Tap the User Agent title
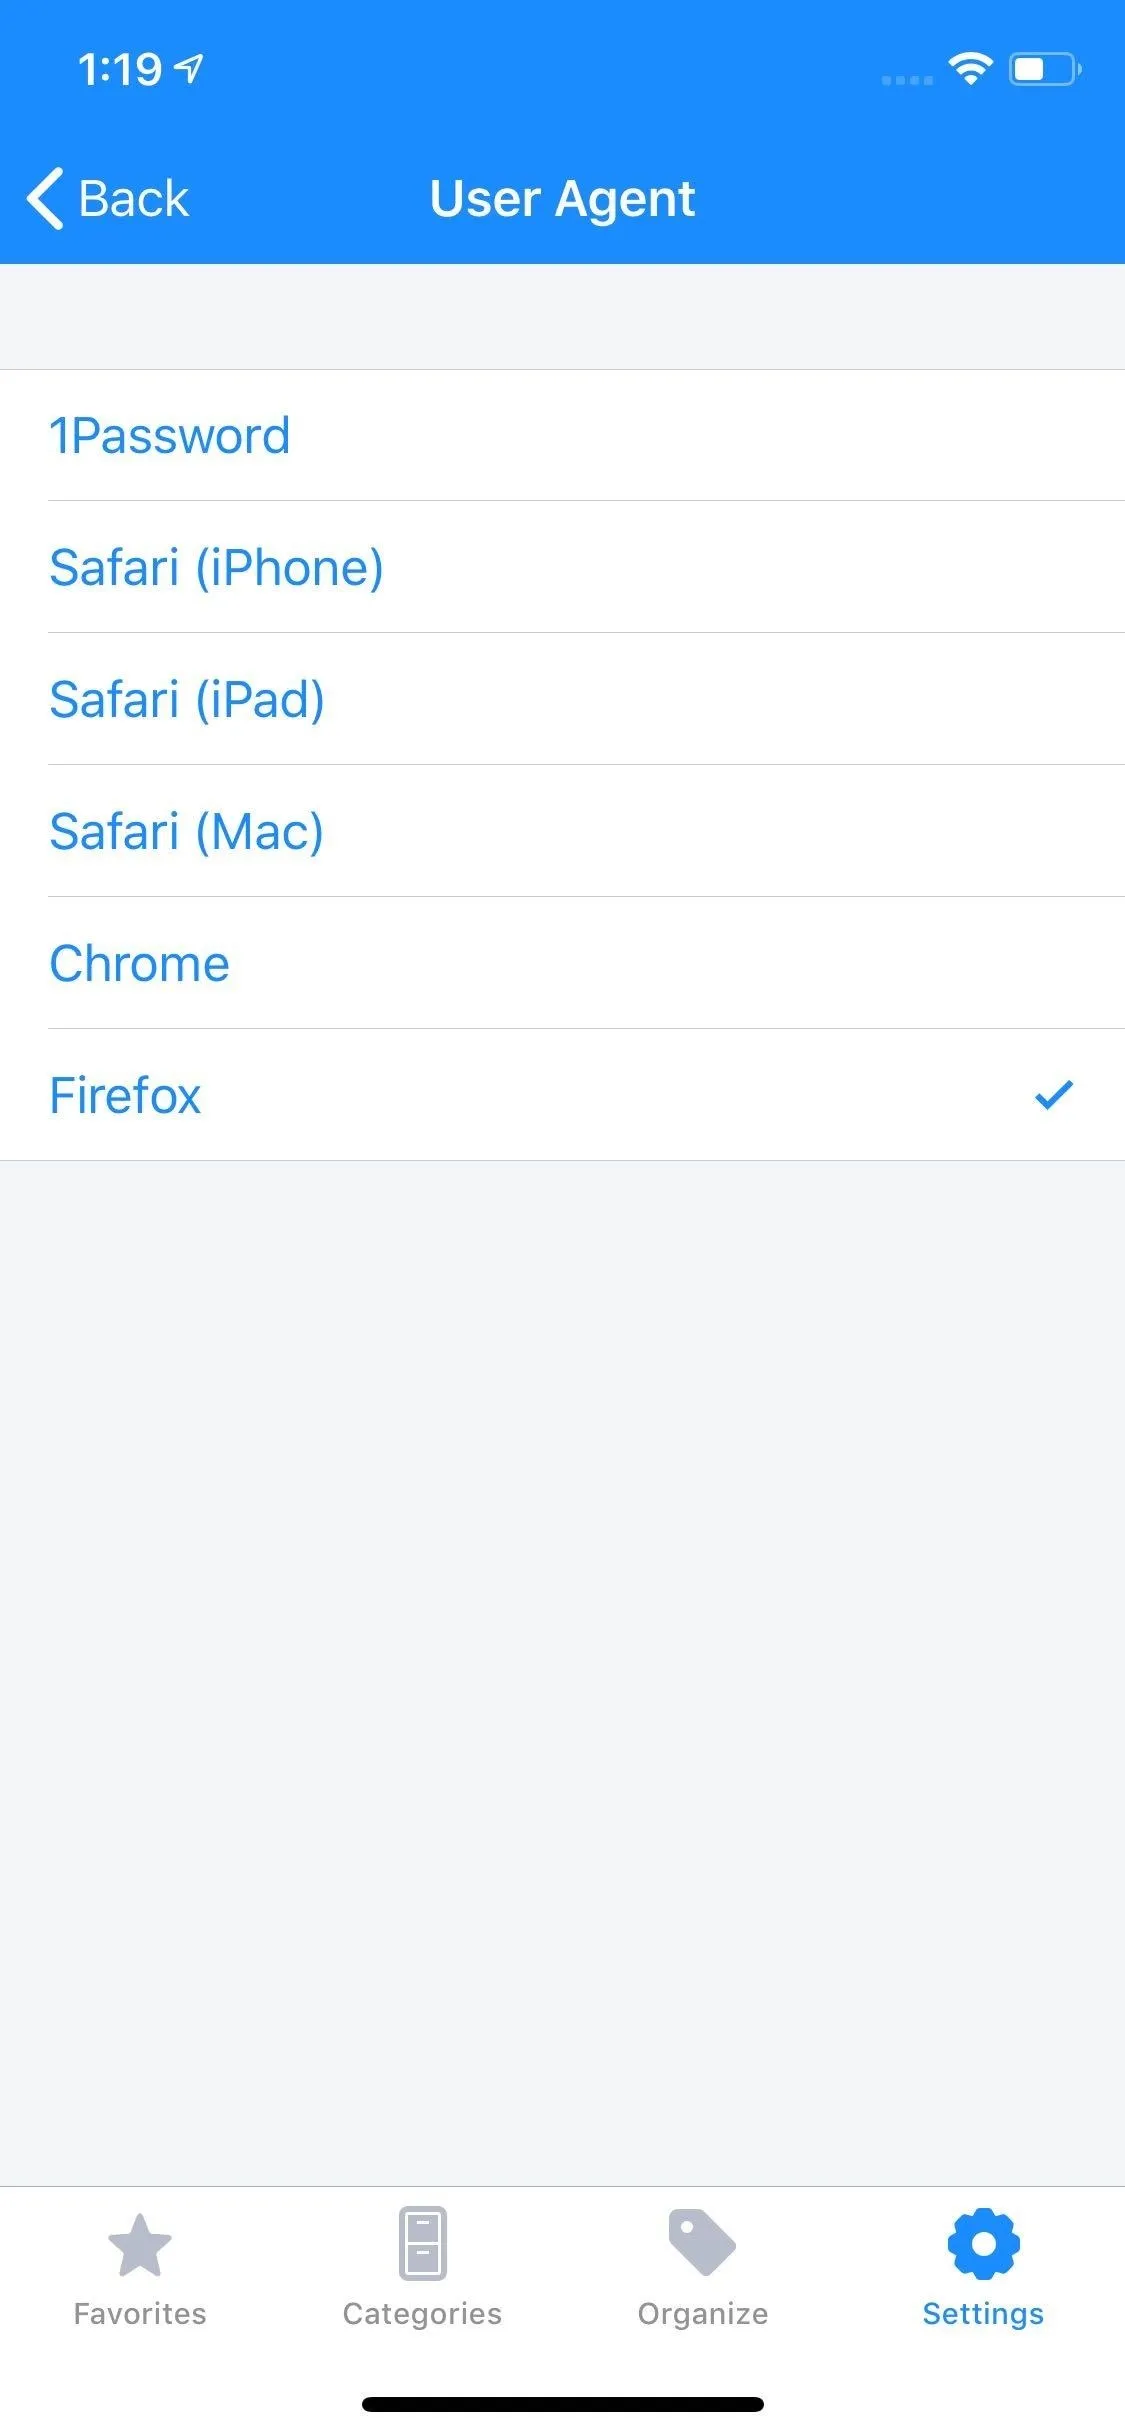The width and height of the screenshot is (1125, 2436). [x=562, y=199]
